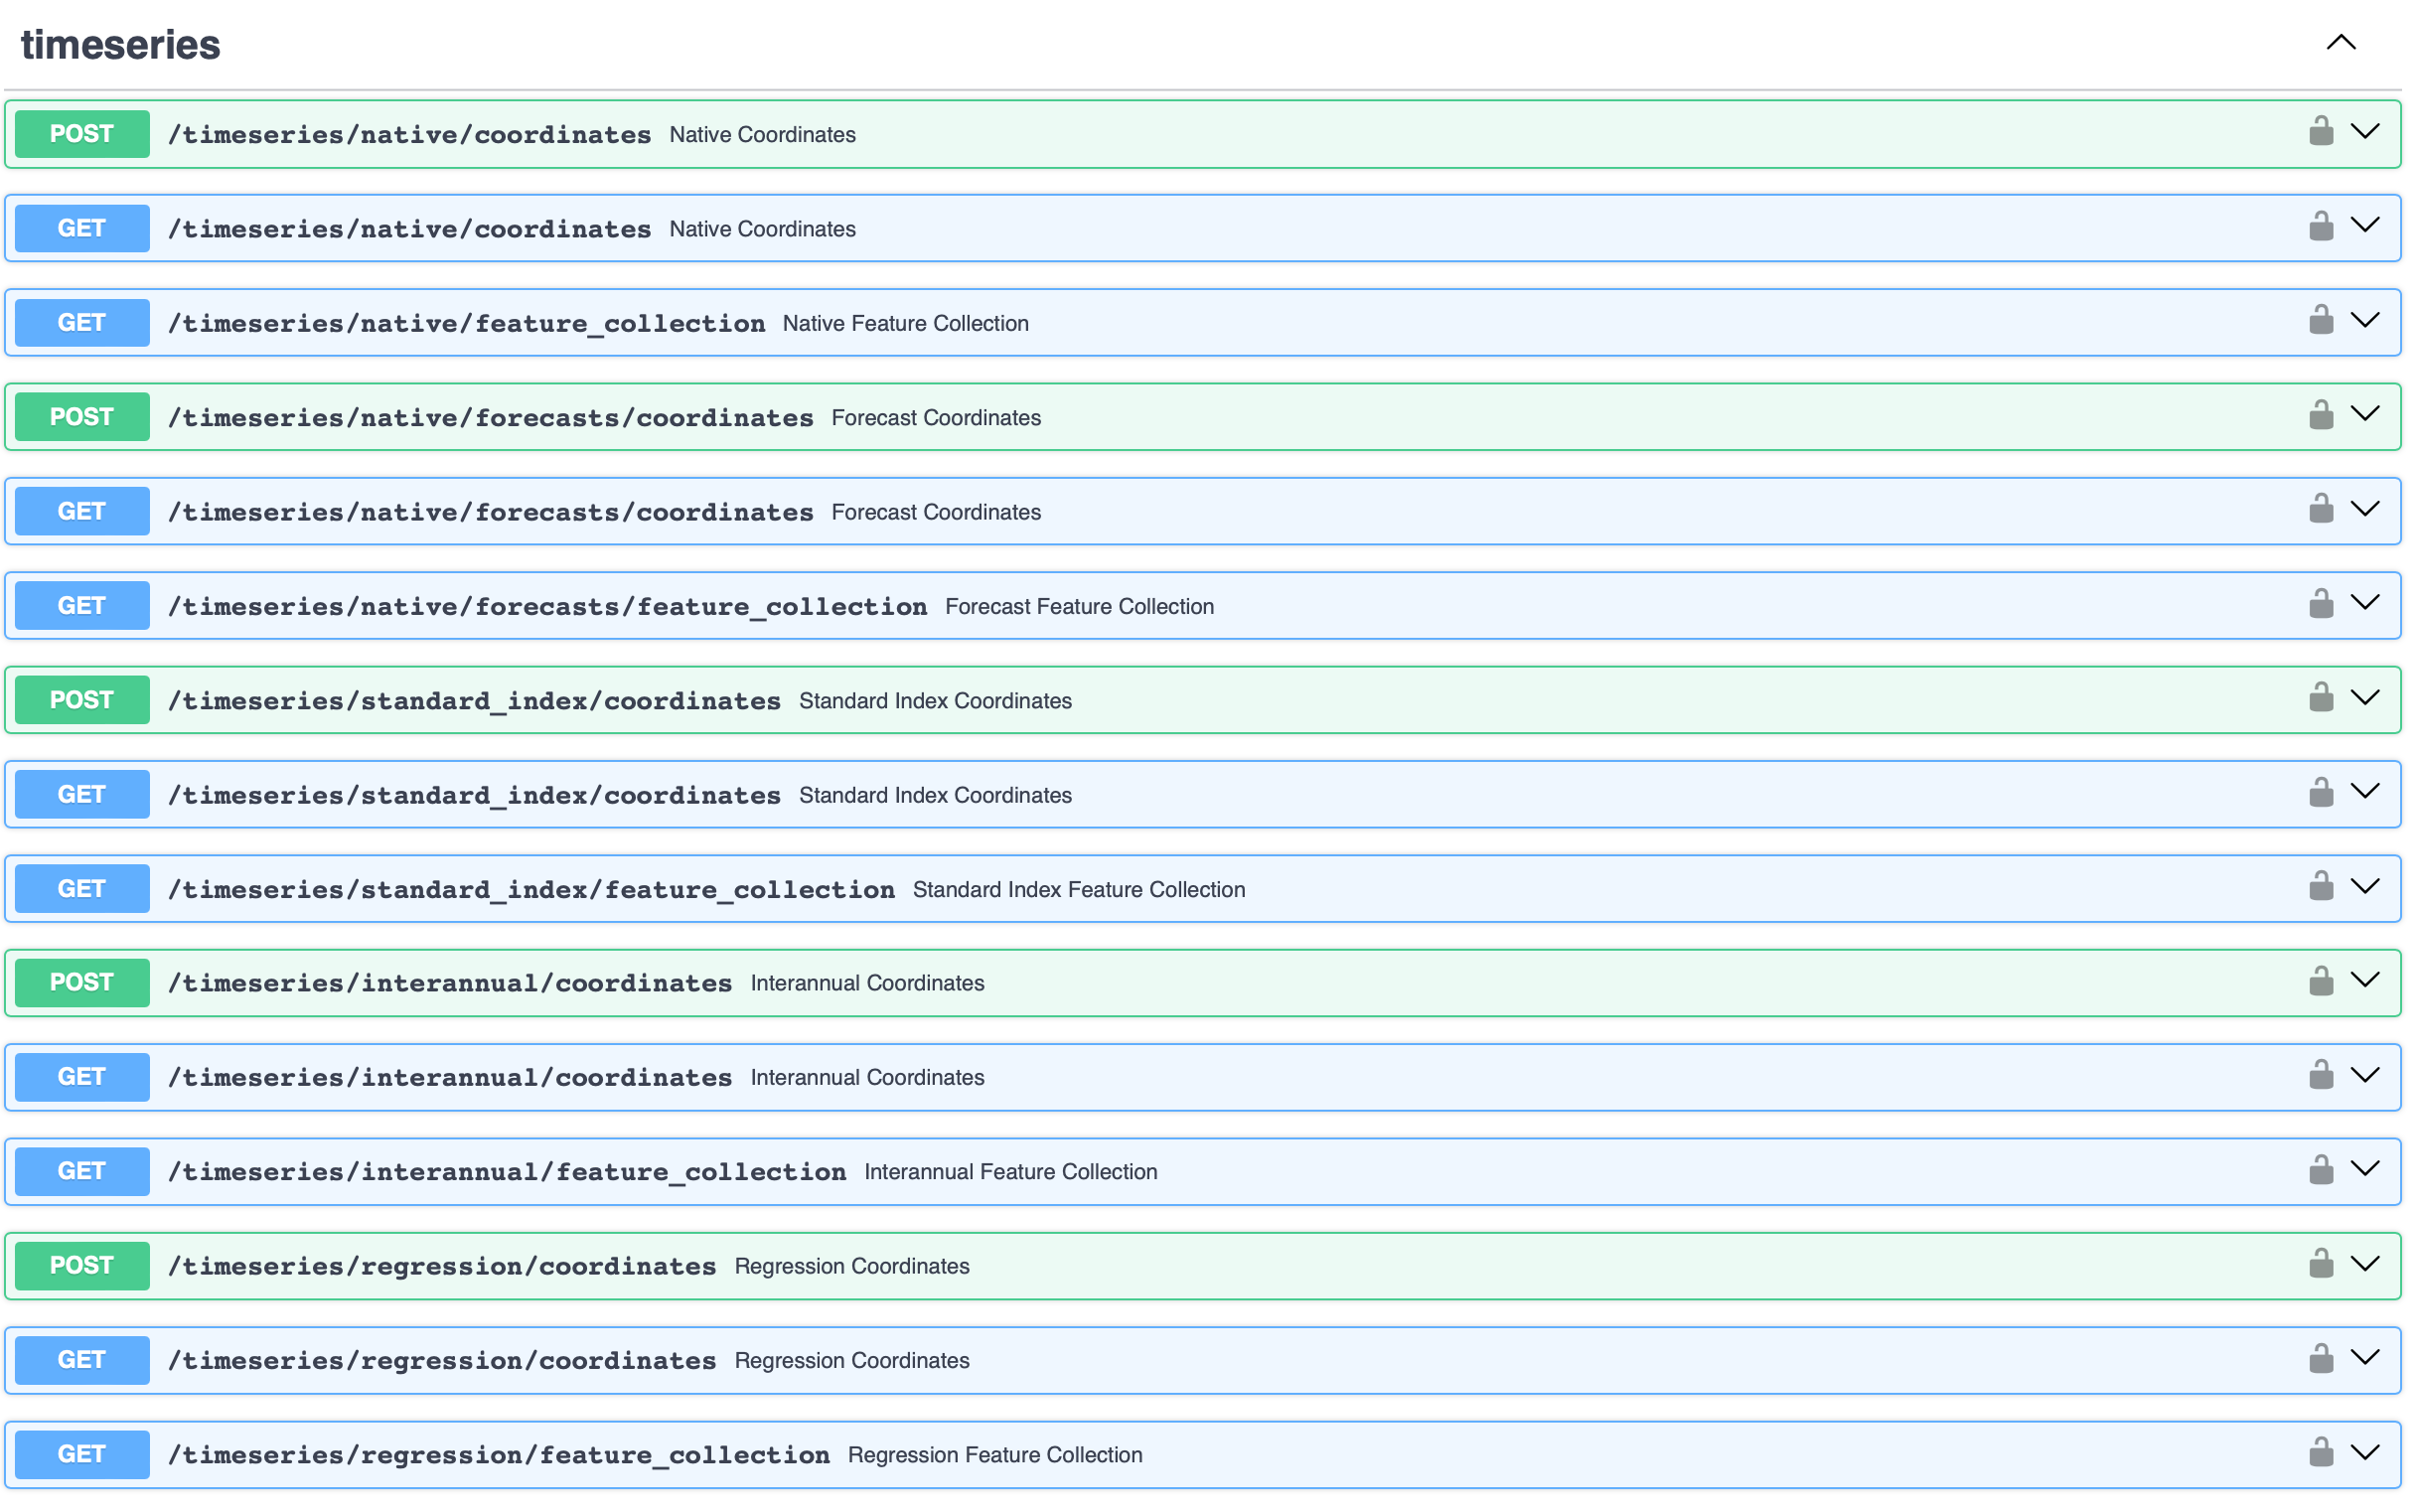2416x1512 pixels.
Task: Expand POST interannual coordinates chevron
Action: [x=2364, y=981]
